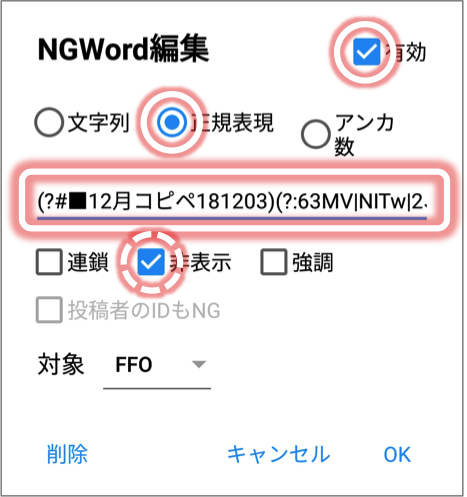
Task: Click the 正規表現 label text
Action: pyautogui.click(x=232, y=122)
